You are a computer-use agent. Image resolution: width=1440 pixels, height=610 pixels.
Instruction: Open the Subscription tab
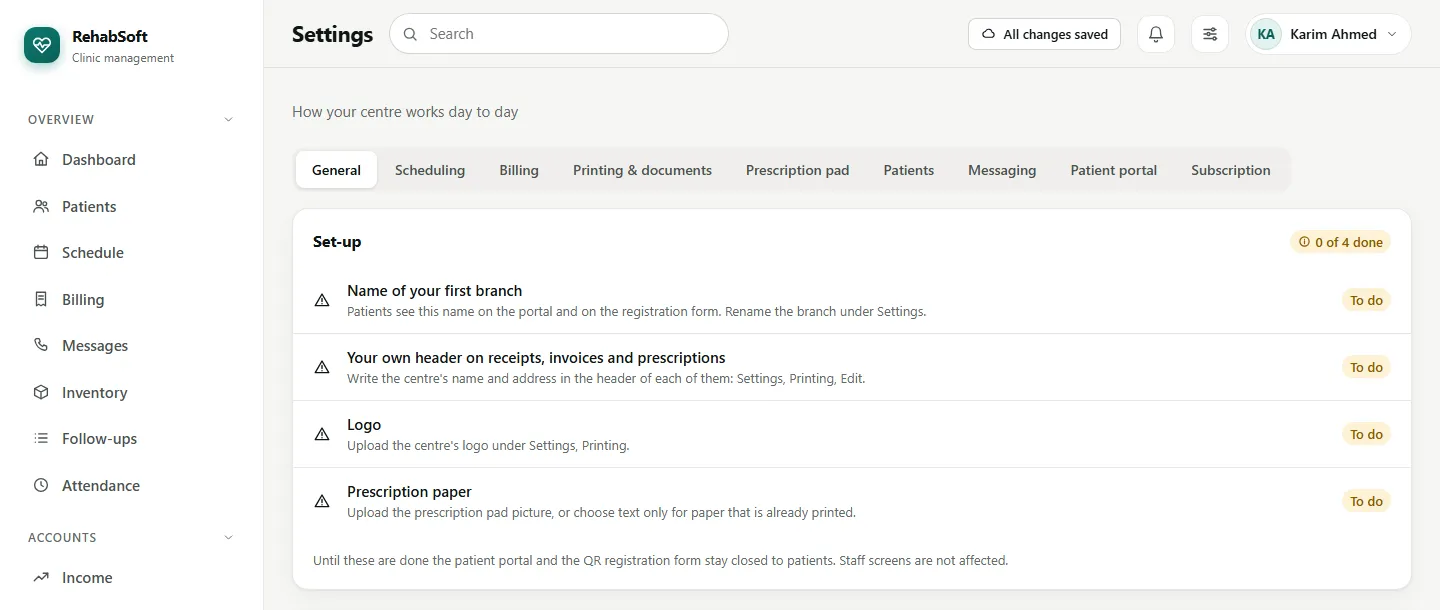1230,170
